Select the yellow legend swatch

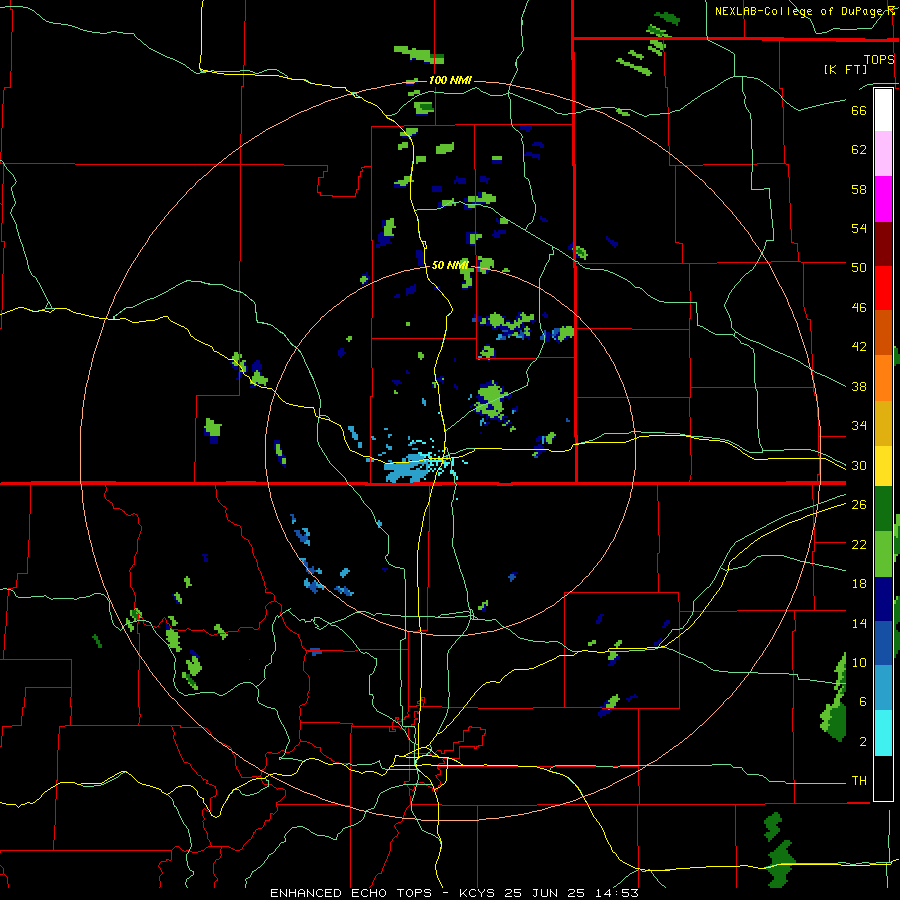pyautogui.click(x=883, y=465)
